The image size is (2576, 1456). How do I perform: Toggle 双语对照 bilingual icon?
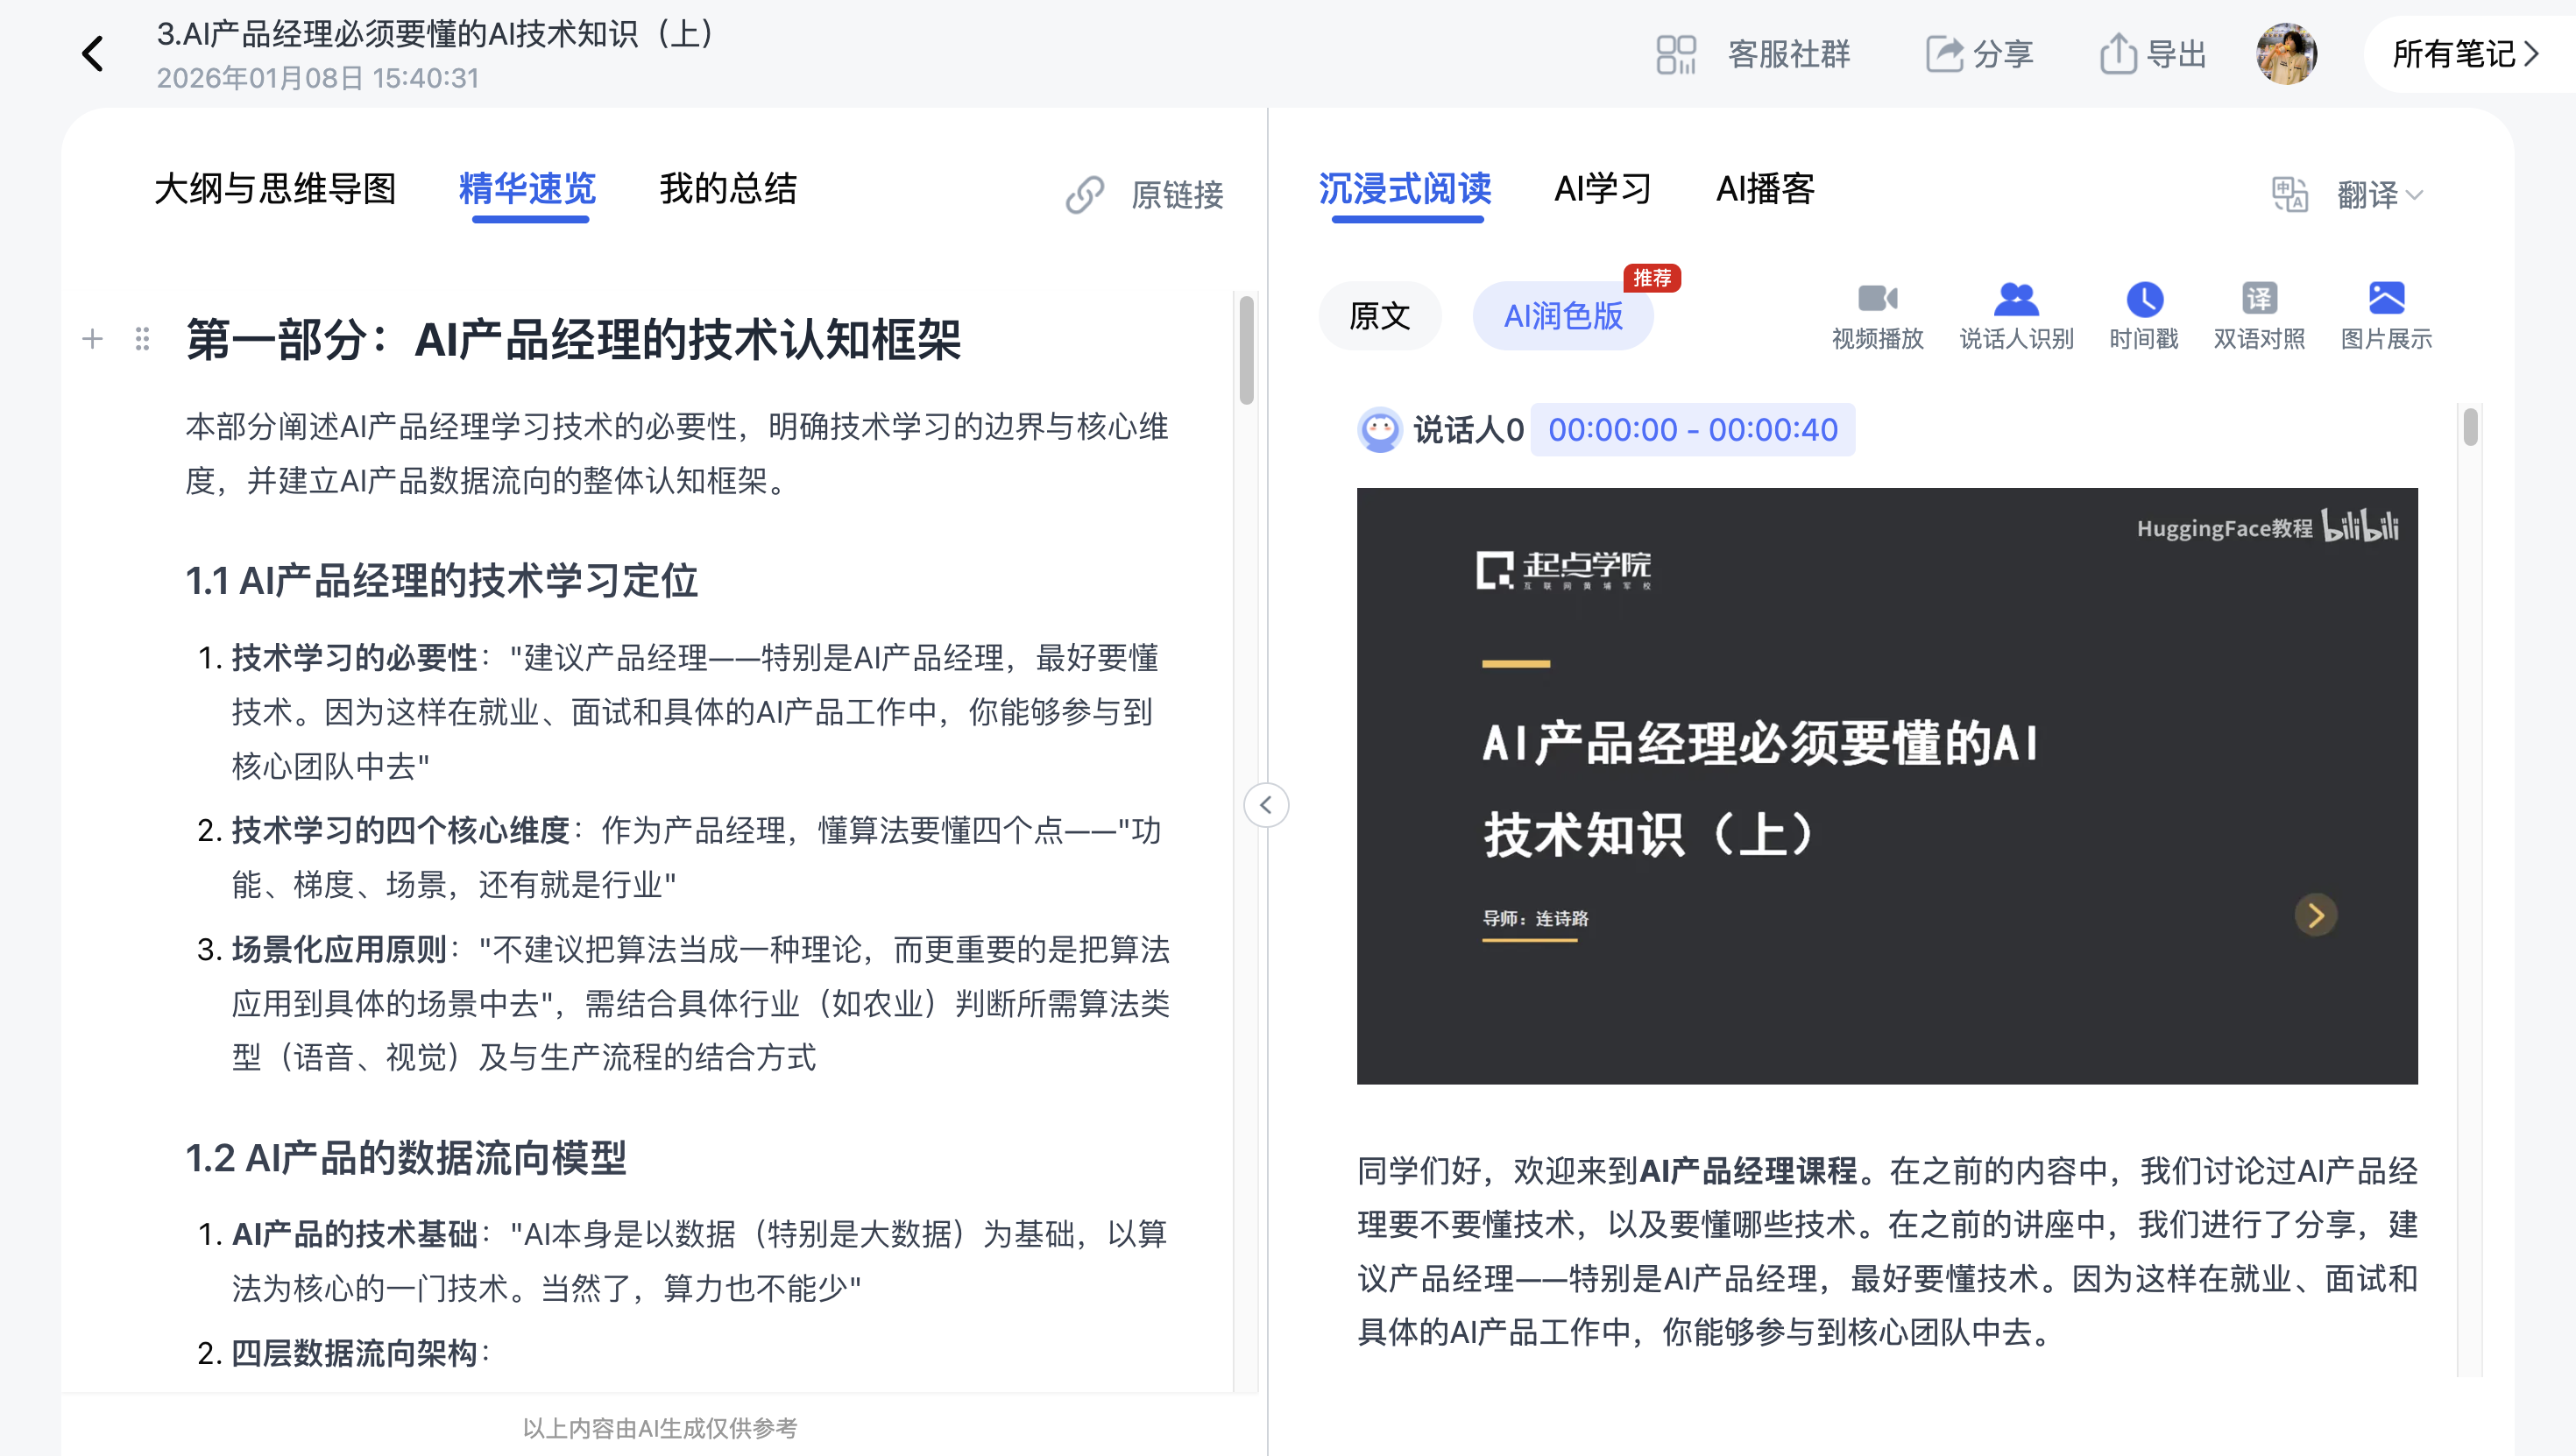tap(2259, 298)
